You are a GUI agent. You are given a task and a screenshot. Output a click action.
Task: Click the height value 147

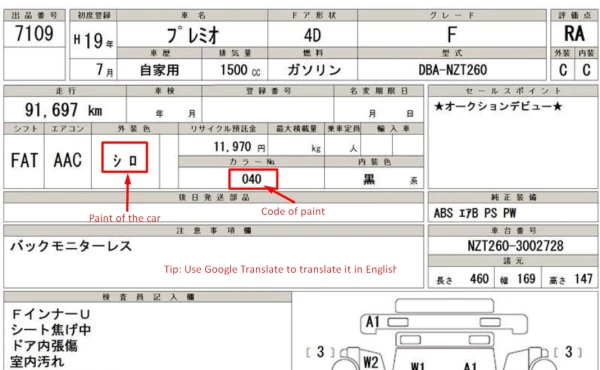click(x=584, y=279)
